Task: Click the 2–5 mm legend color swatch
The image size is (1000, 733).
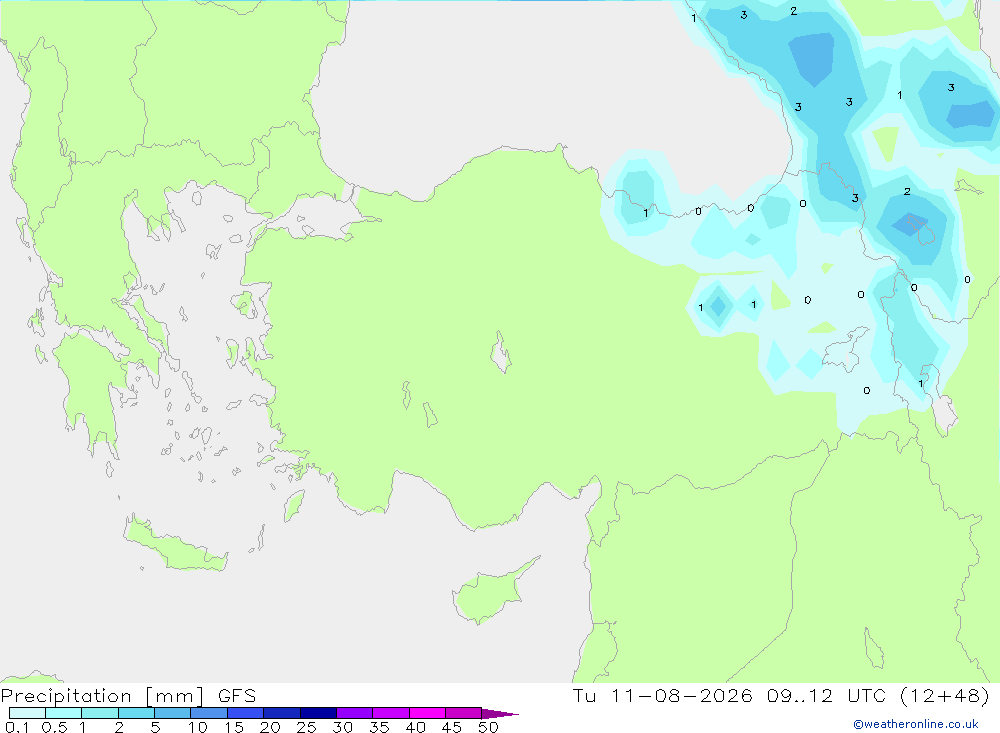Action: 136,713
